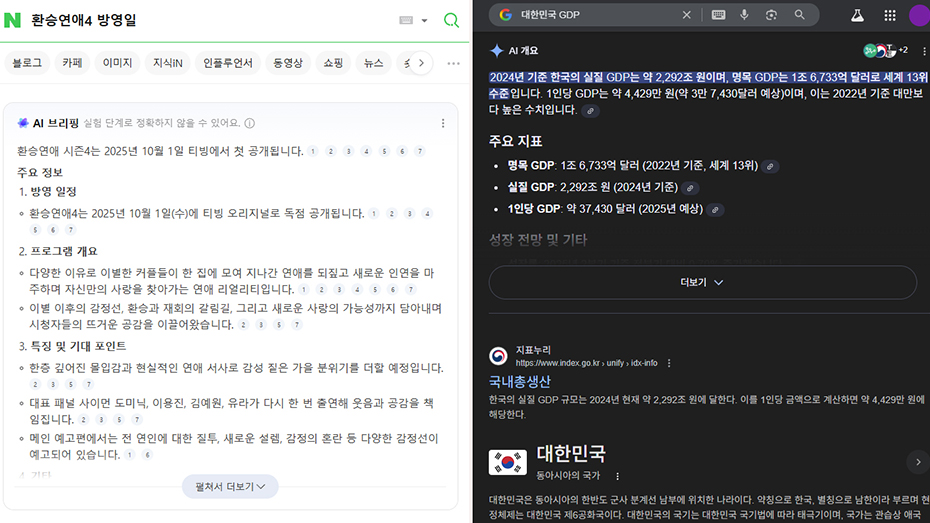Open the Naver keyboard input dropdown
This screenshot has height=523, width=930.
pos(413,20)
